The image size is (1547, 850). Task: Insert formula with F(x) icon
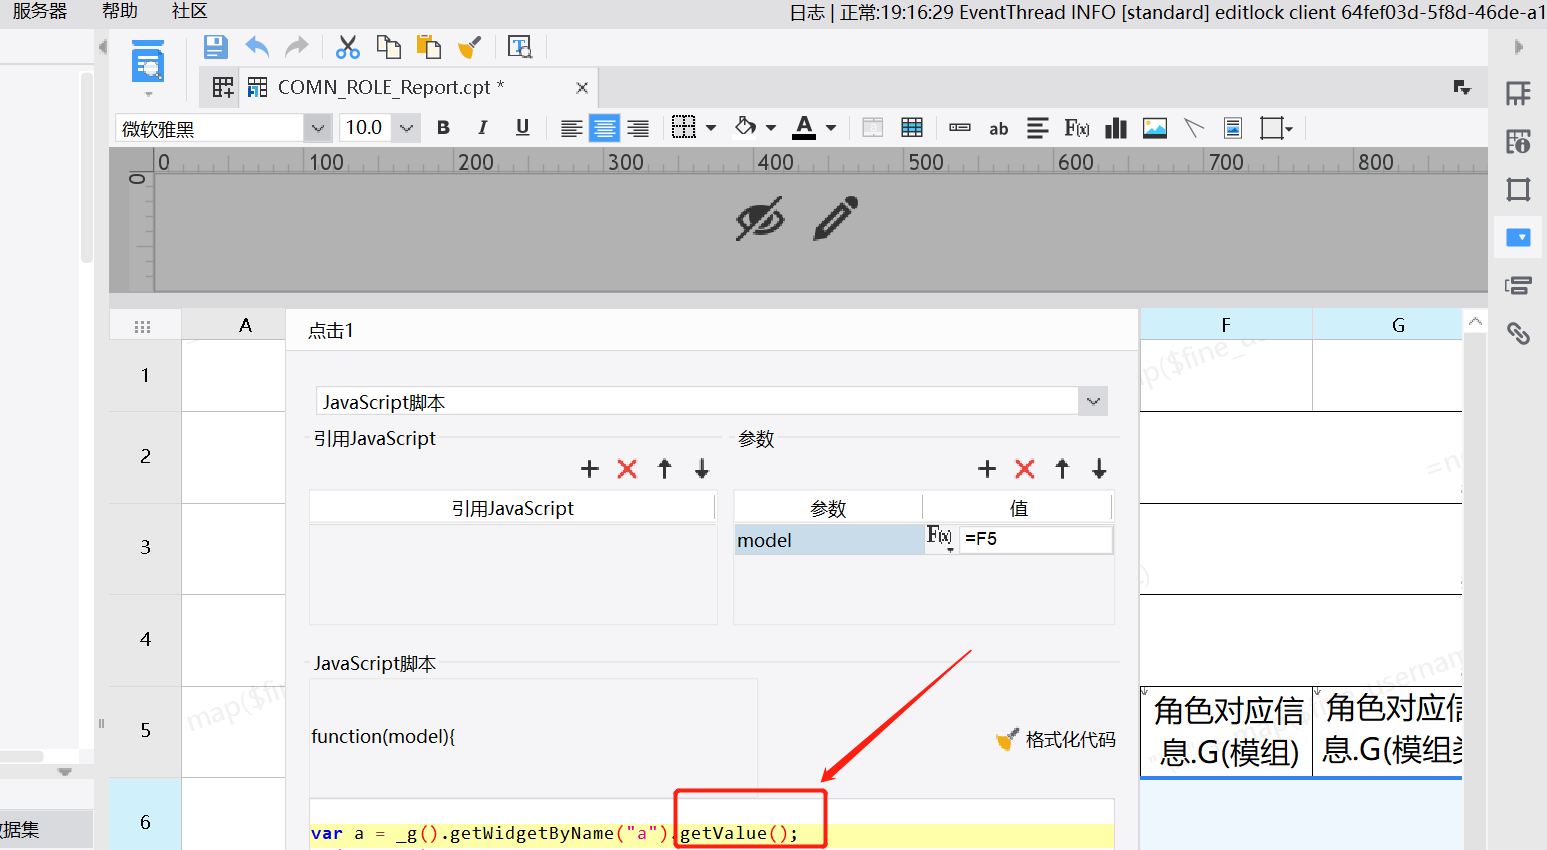[1077, 128]
